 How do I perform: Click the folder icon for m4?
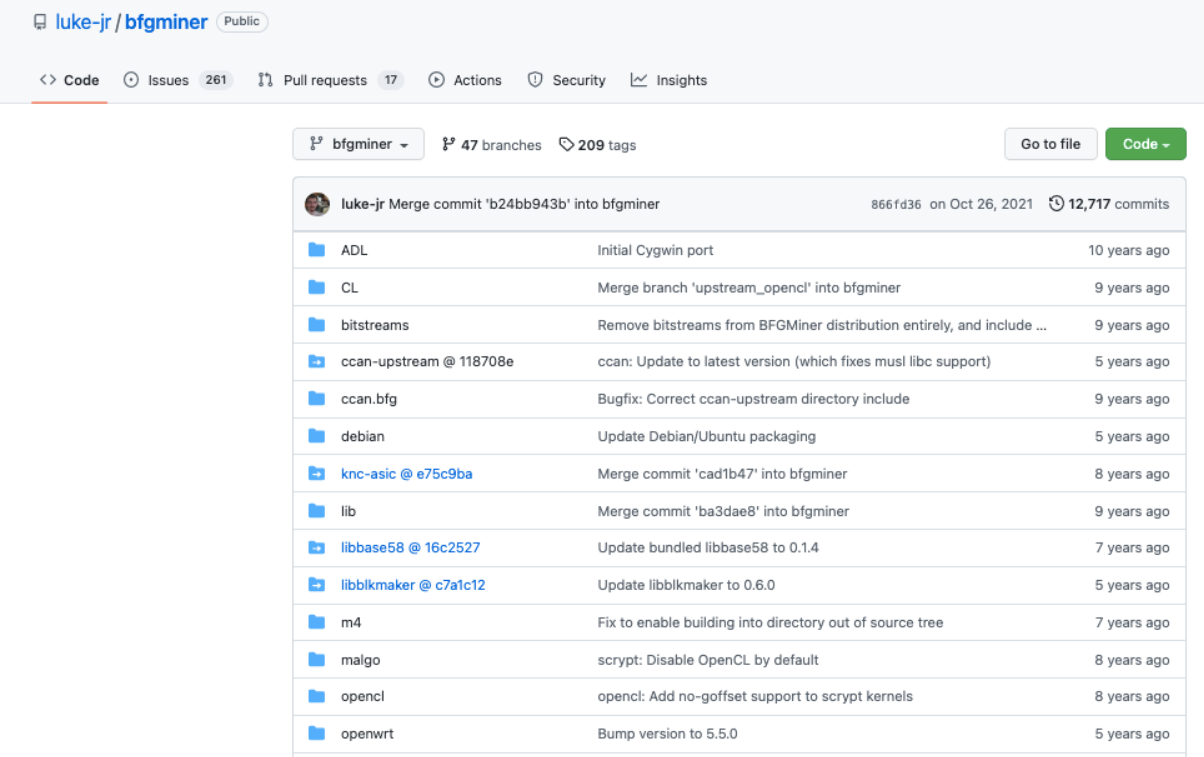coord(317,622)
